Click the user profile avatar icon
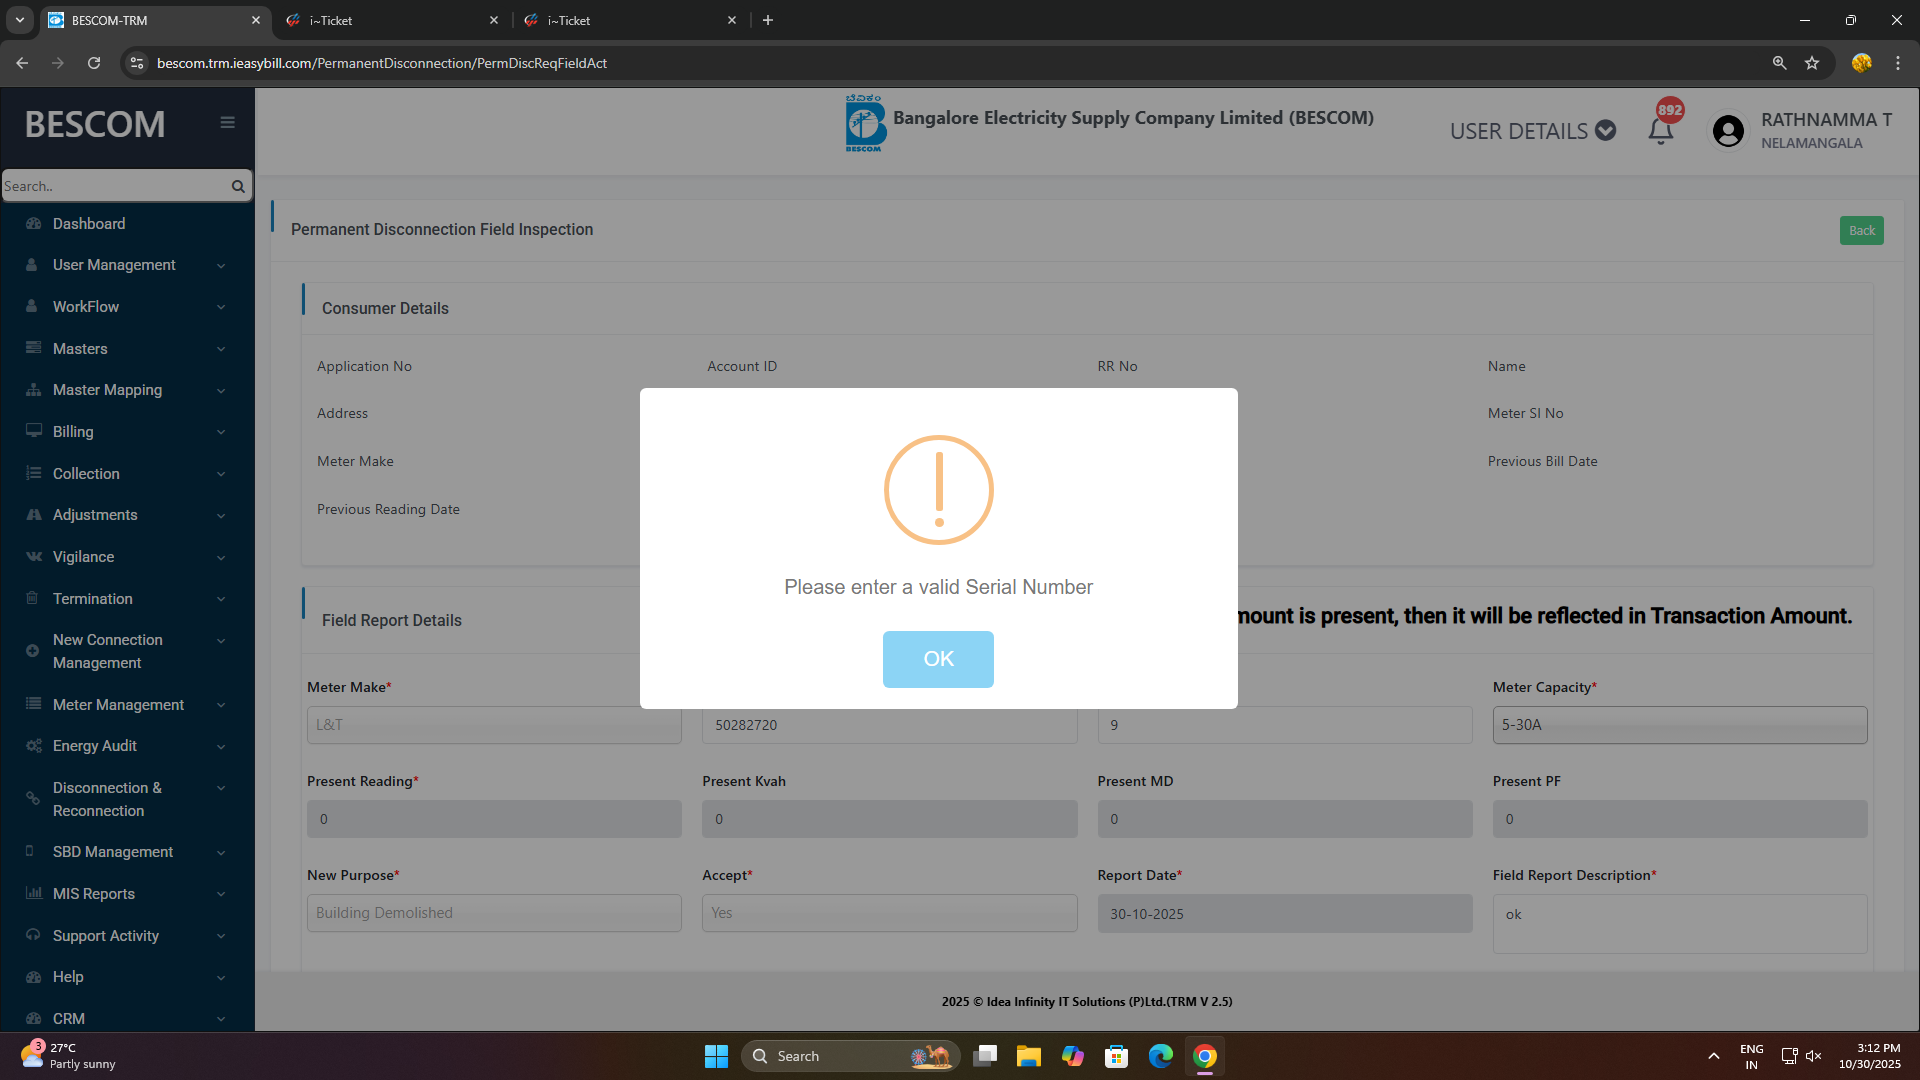 (1727, 131)
